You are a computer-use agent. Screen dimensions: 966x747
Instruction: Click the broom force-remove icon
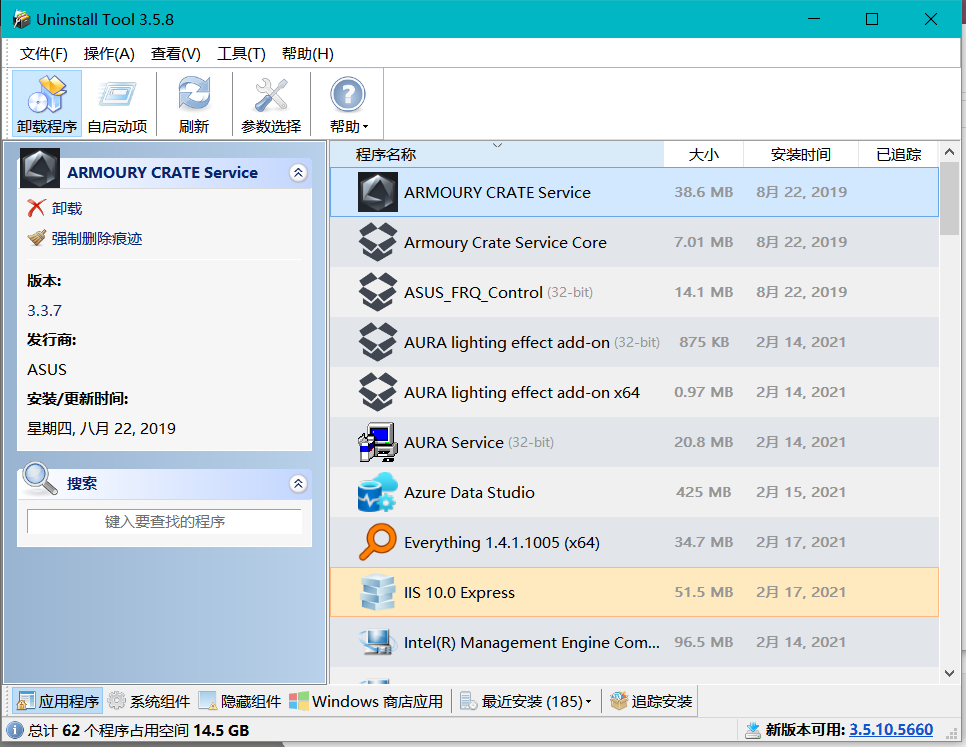pyautogui.click(x=36, y=238)
